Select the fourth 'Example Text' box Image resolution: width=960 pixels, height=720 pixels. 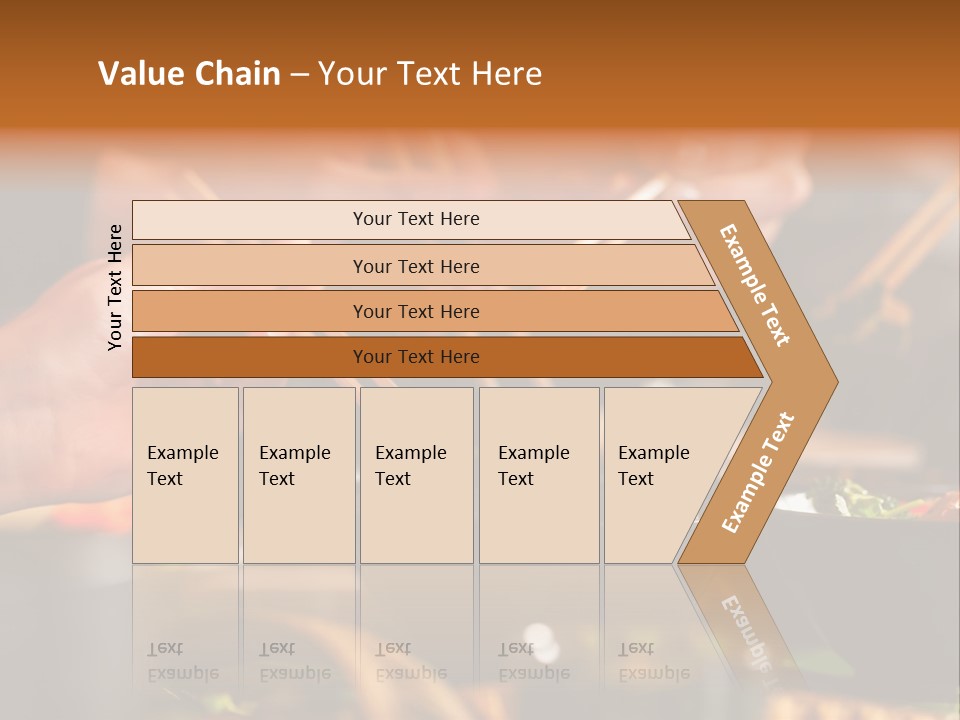[x=538, y=476]
